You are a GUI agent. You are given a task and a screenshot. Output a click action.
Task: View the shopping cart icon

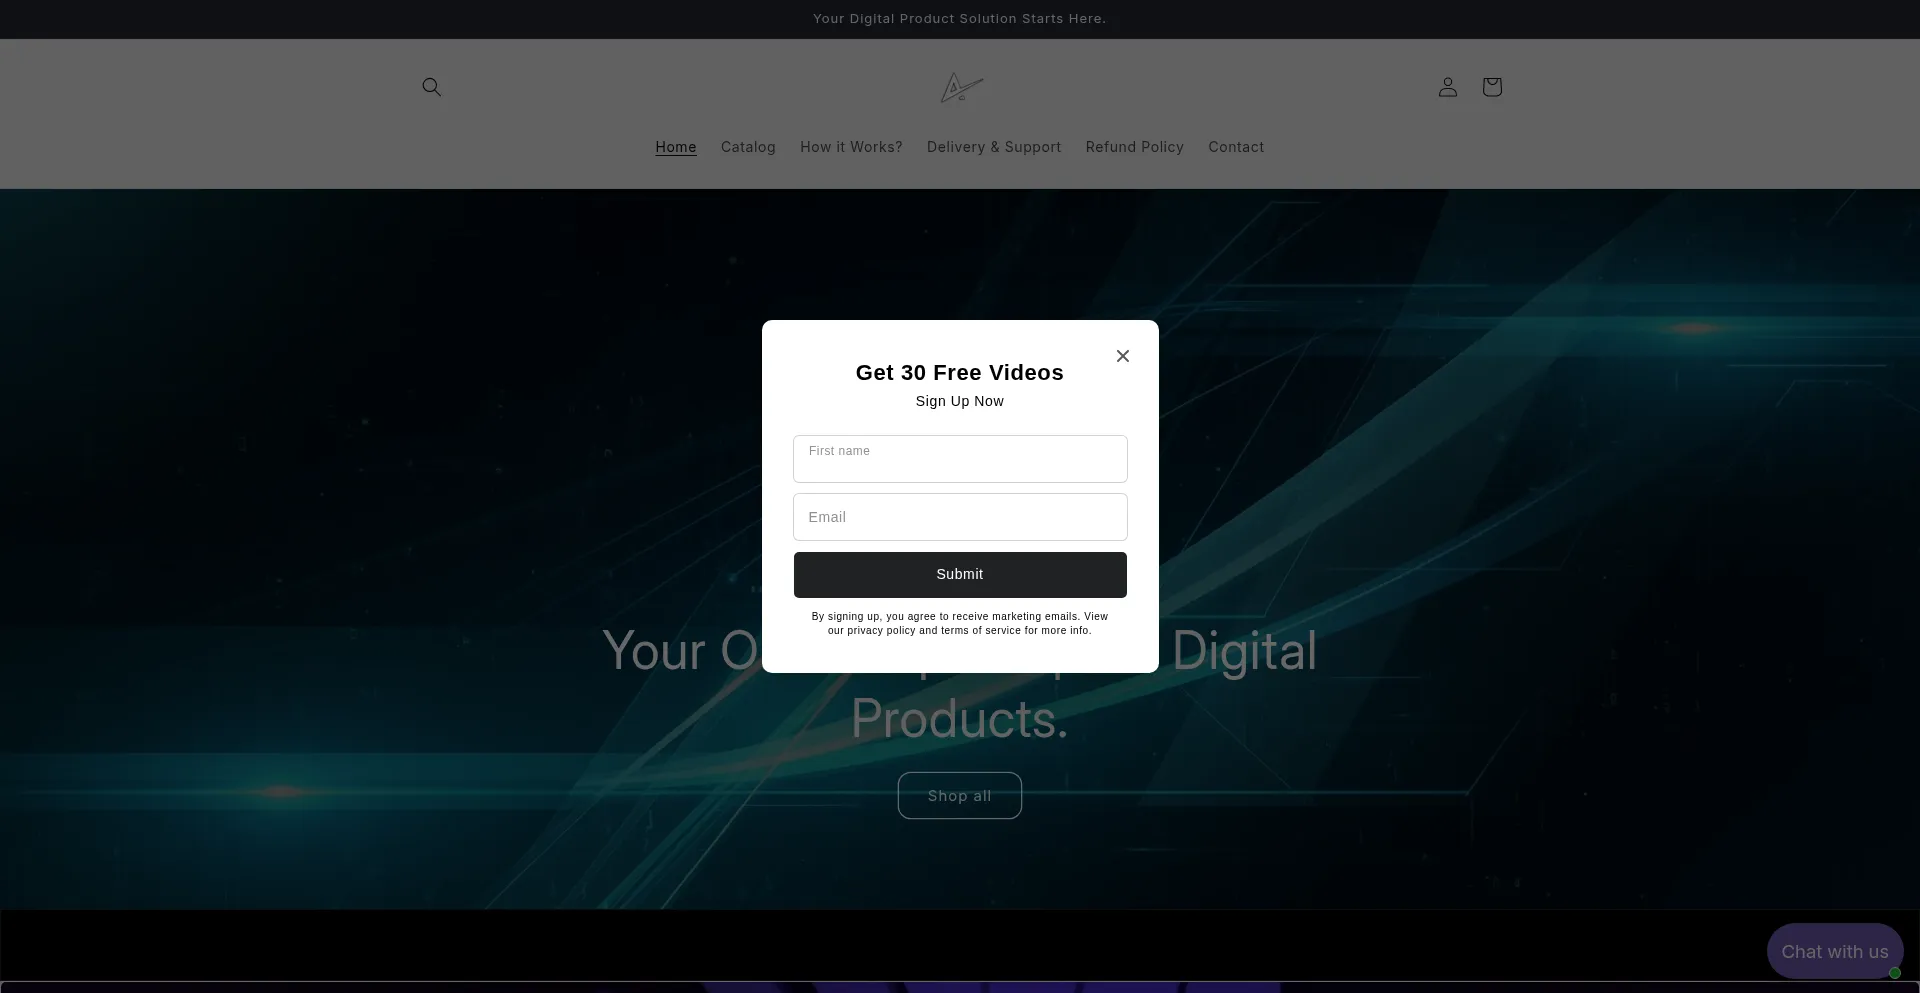1491,87
